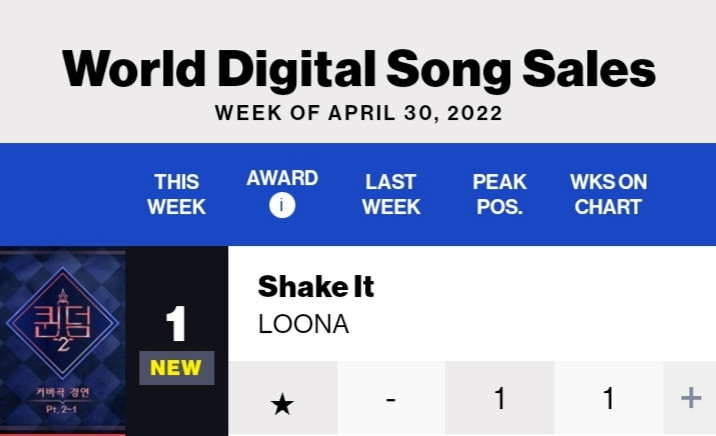This screenshot has width=716, height=436.
Task: Click the blue column header bar
Action: [358, 194]
